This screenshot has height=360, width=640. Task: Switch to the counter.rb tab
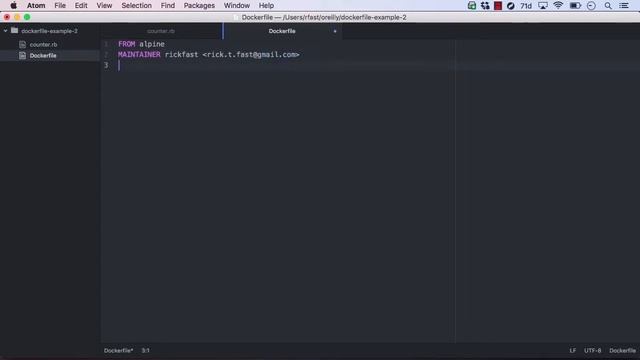click(x=161, y=31)
